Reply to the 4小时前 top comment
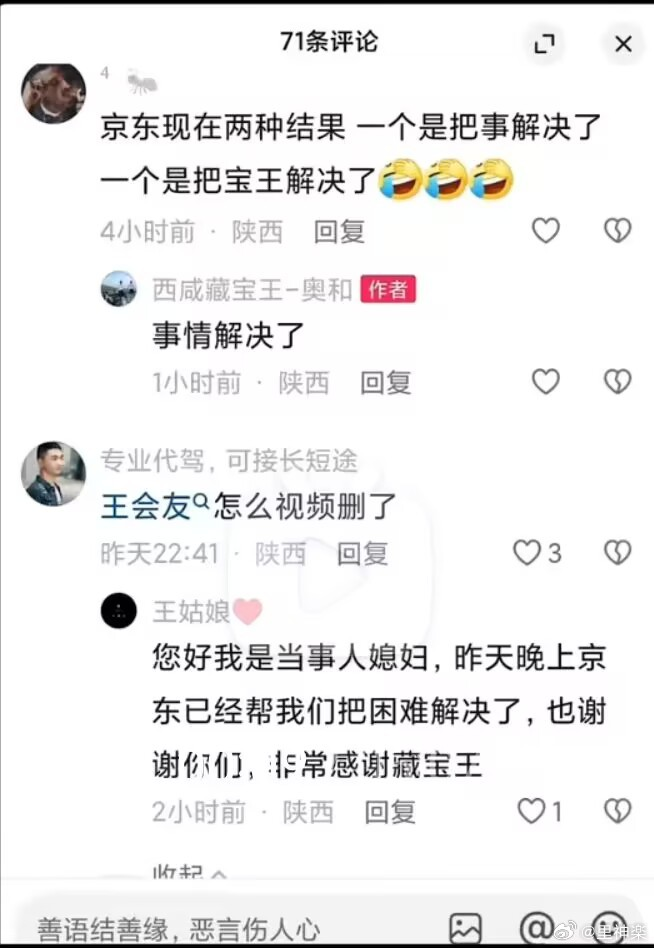Viewport: 654px width, 948px height. pyautogui.click(x=339, y=232)
